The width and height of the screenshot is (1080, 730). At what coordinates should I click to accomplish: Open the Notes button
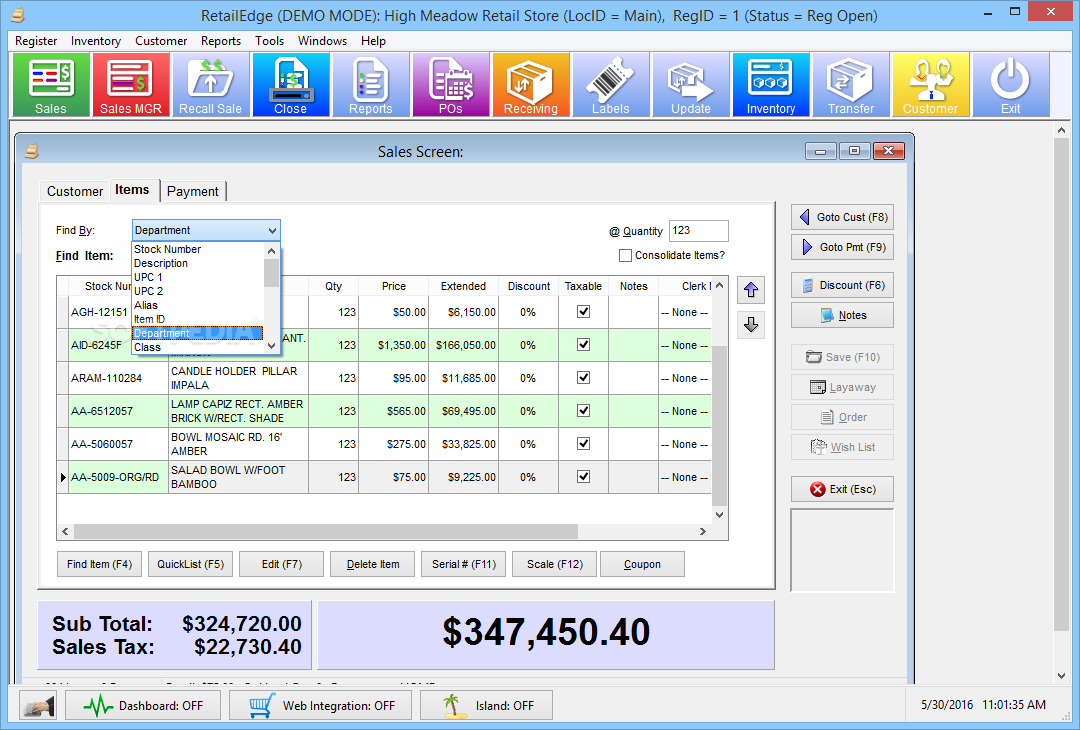pyautogui.click(x=842, y=315)
